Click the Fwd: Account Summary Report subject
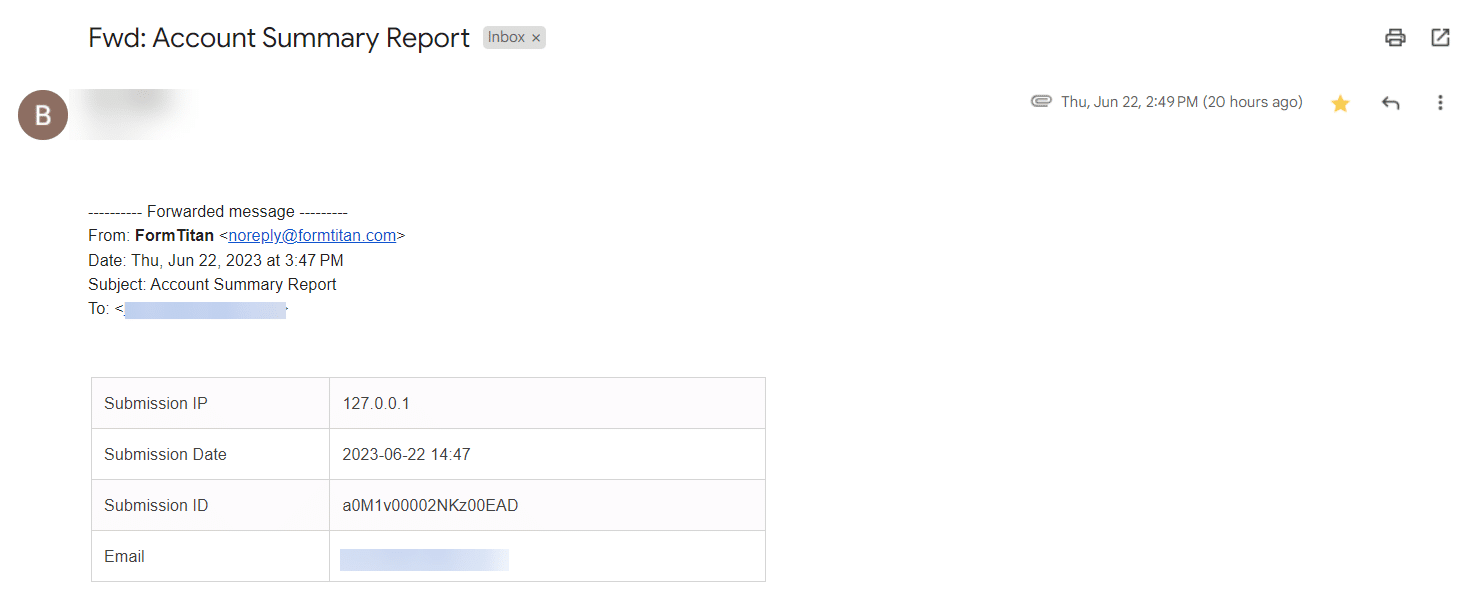The width and height of the screenshot is (1459, 595). [x=279, y=38]
